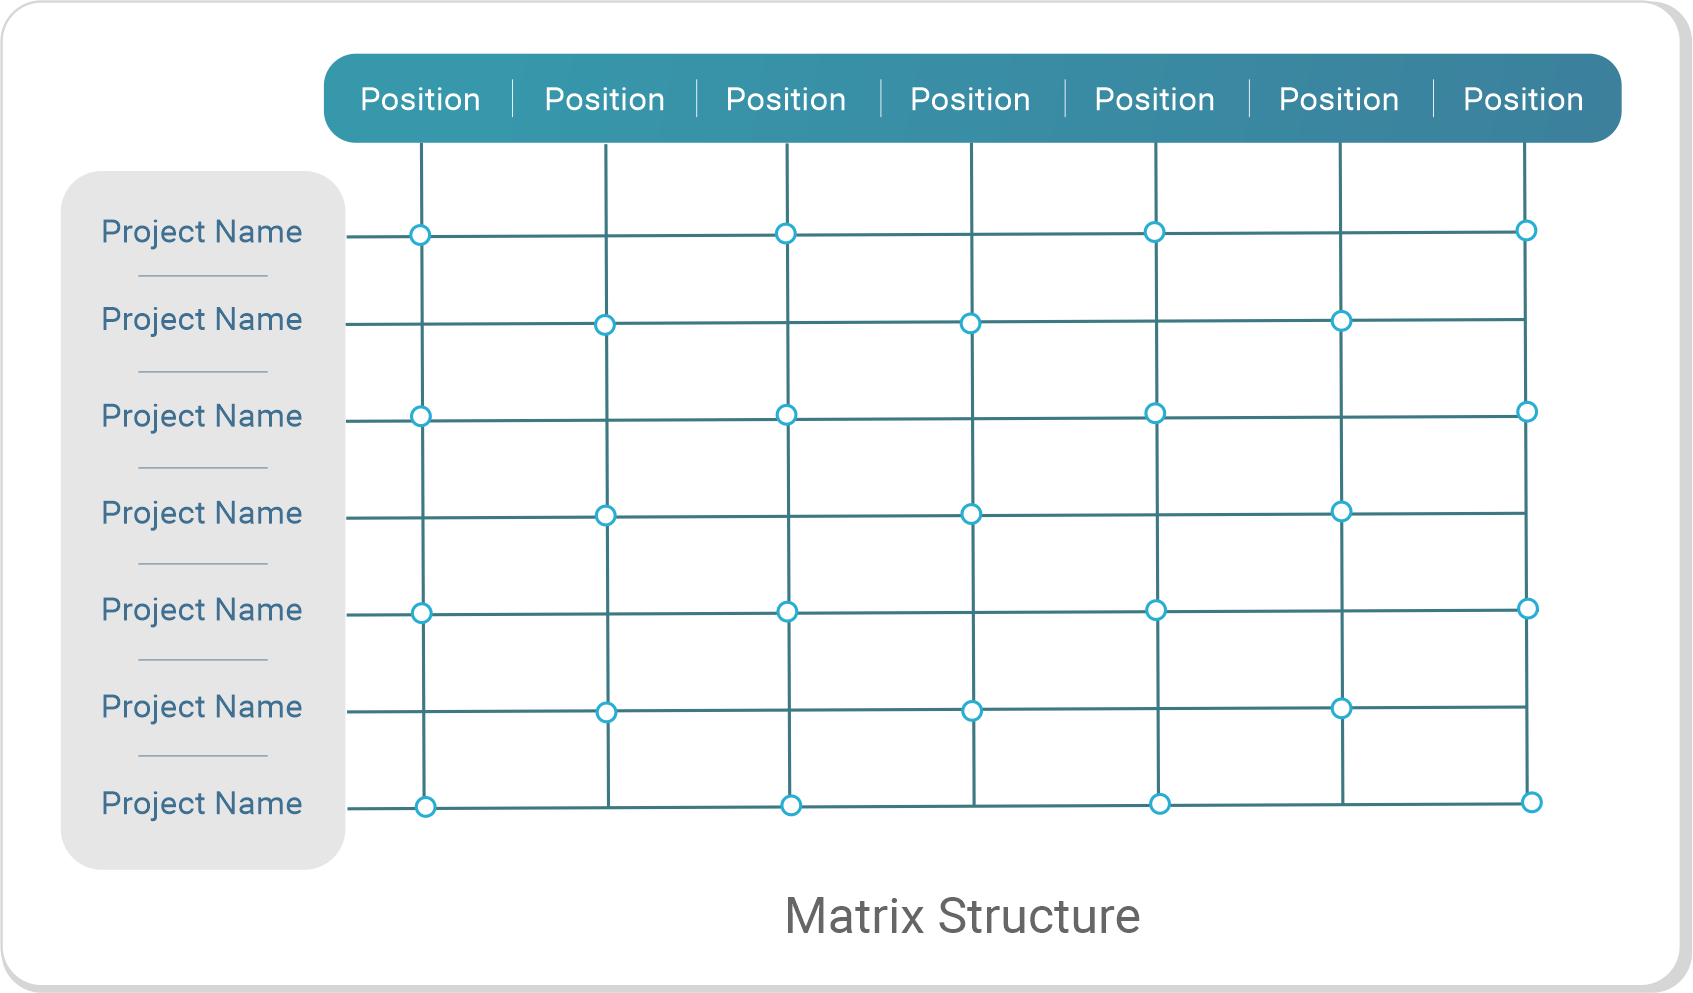Click the third row's circle node under the fifth Position column
The image size is (1693, 993).
(x=1155, y=413)
